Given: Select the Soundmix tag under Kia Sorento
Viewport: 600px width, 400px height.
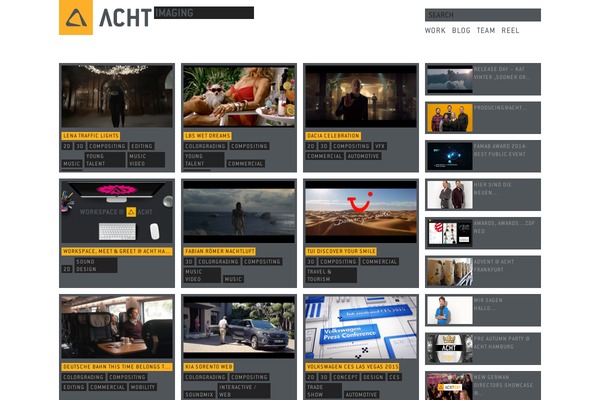Looking at the screenshot, I should coord(199,395).
